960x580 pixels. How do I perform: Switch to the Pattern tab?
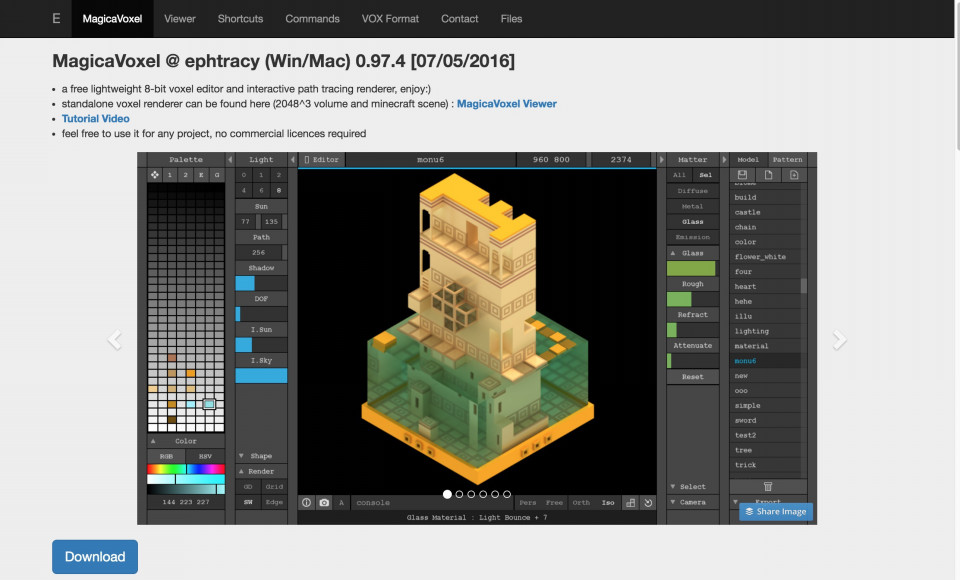(787, 159)
